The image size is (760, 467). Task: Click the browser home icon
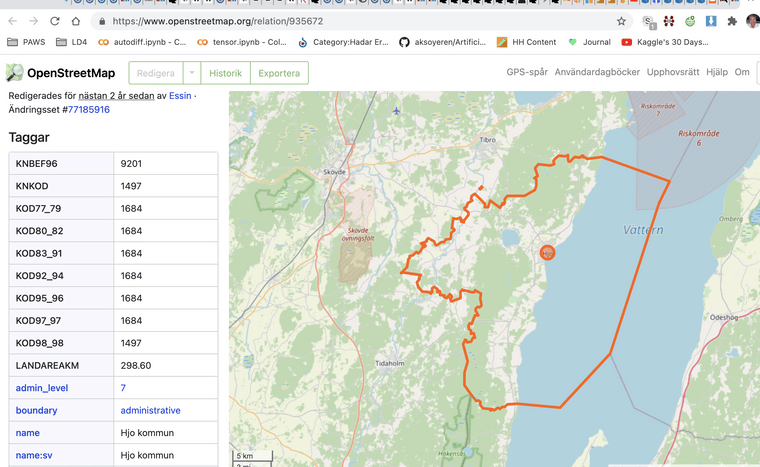pos(76,21)
